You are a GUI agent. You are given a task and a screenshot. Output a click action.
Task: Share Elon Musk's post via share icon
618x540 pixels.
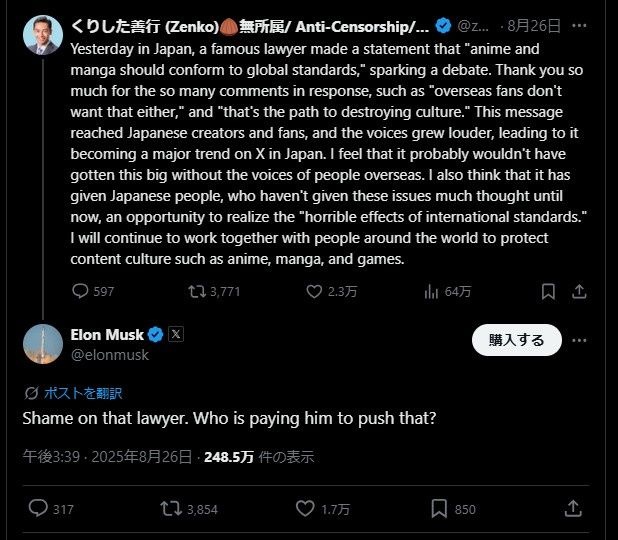(x=573, y=509)
